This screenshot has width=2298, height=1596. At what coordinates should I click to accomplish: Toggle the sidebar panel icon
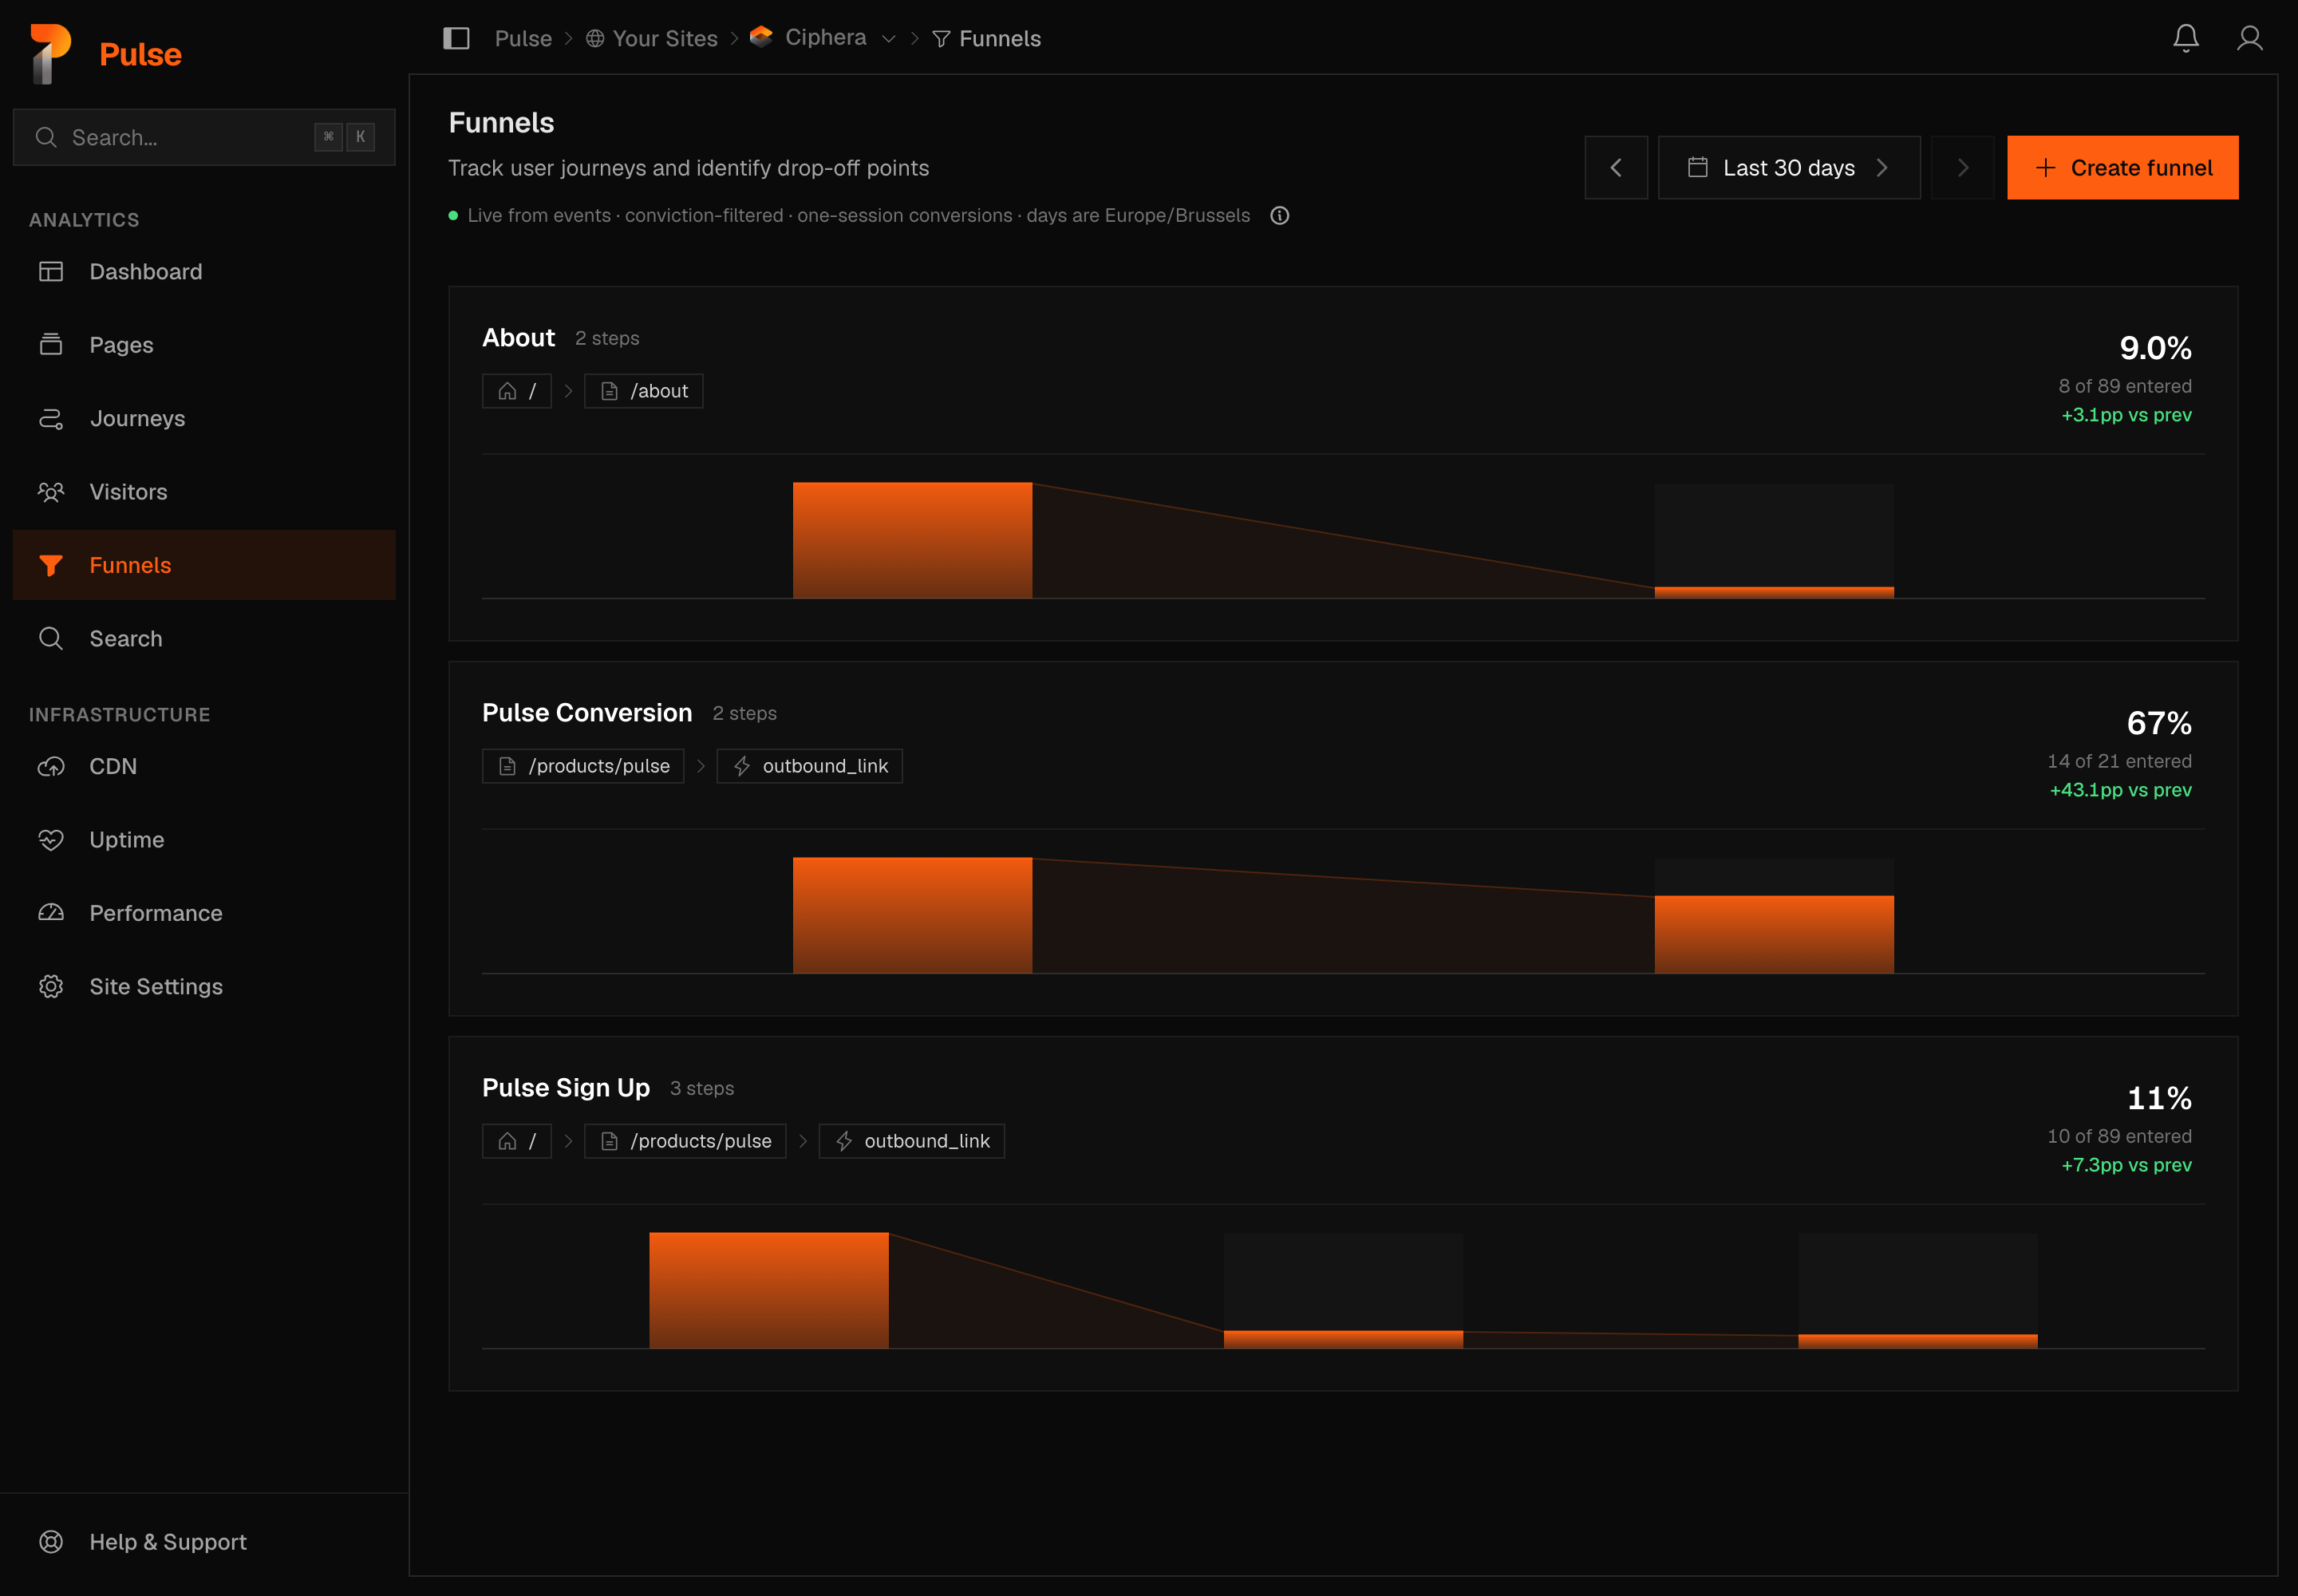[456, 38]
